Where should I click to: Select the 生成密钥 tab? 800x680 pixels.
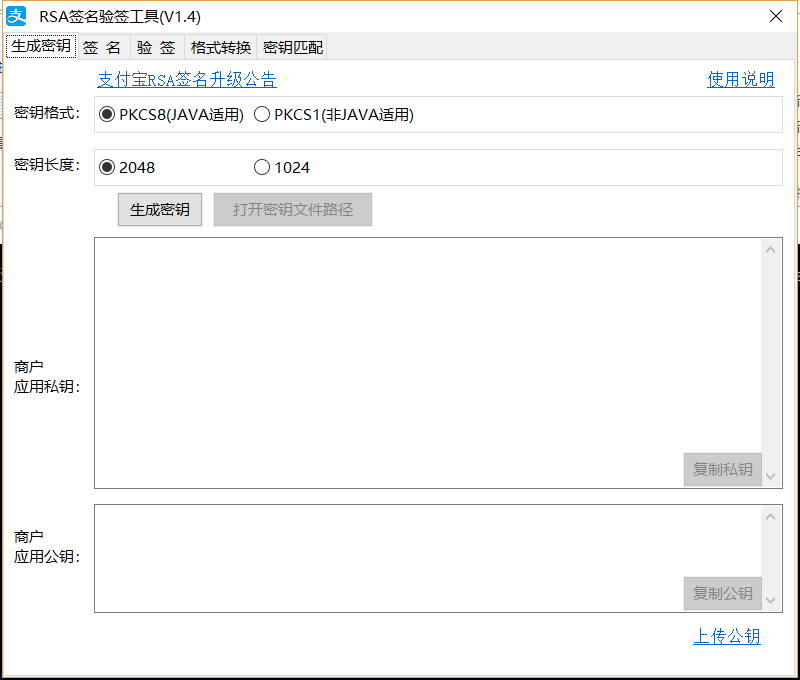40,46
